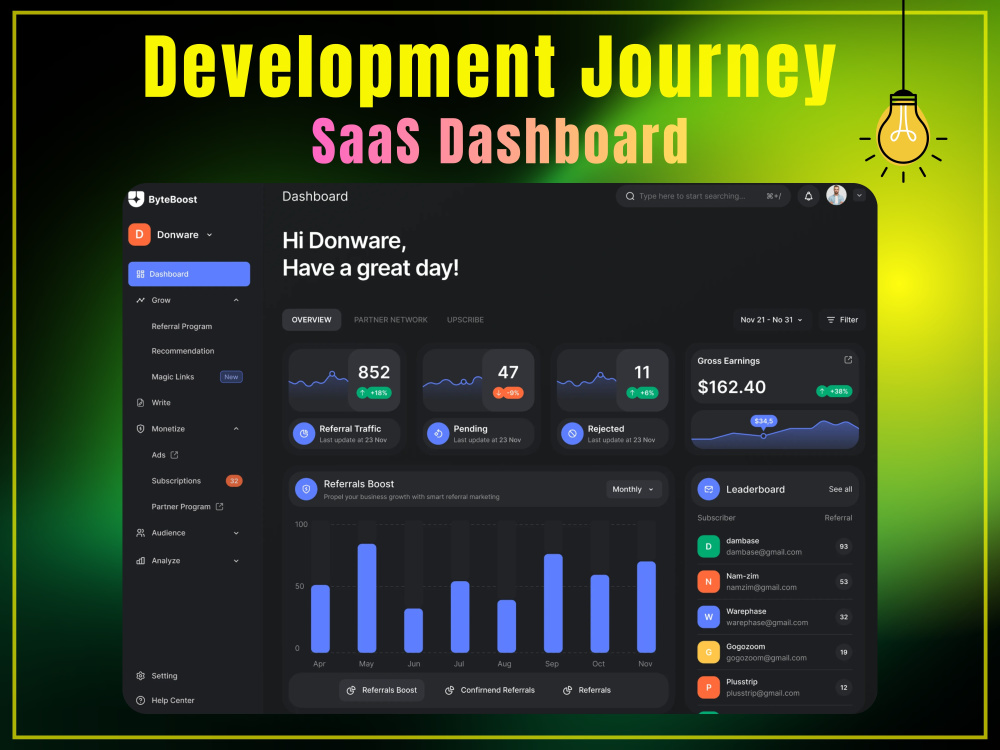This screenshot has height=750, width=1000.
Task: Toggle Referrals Boost chart legend
Action: point(381,690)
